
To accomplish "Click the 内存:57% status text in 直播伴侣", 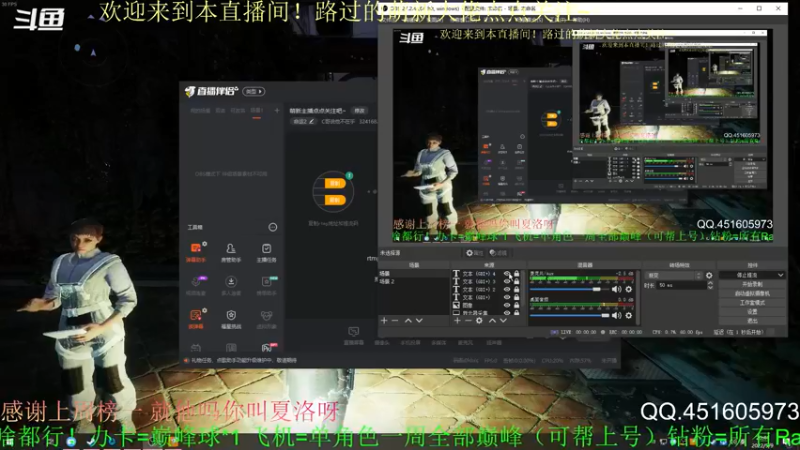I will 580,361.
